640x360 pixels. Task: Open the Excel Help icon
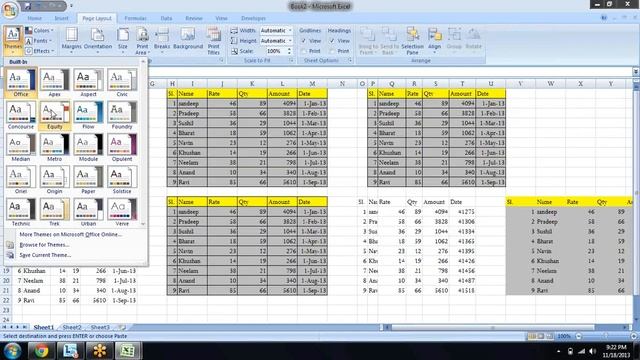[604, 18]
